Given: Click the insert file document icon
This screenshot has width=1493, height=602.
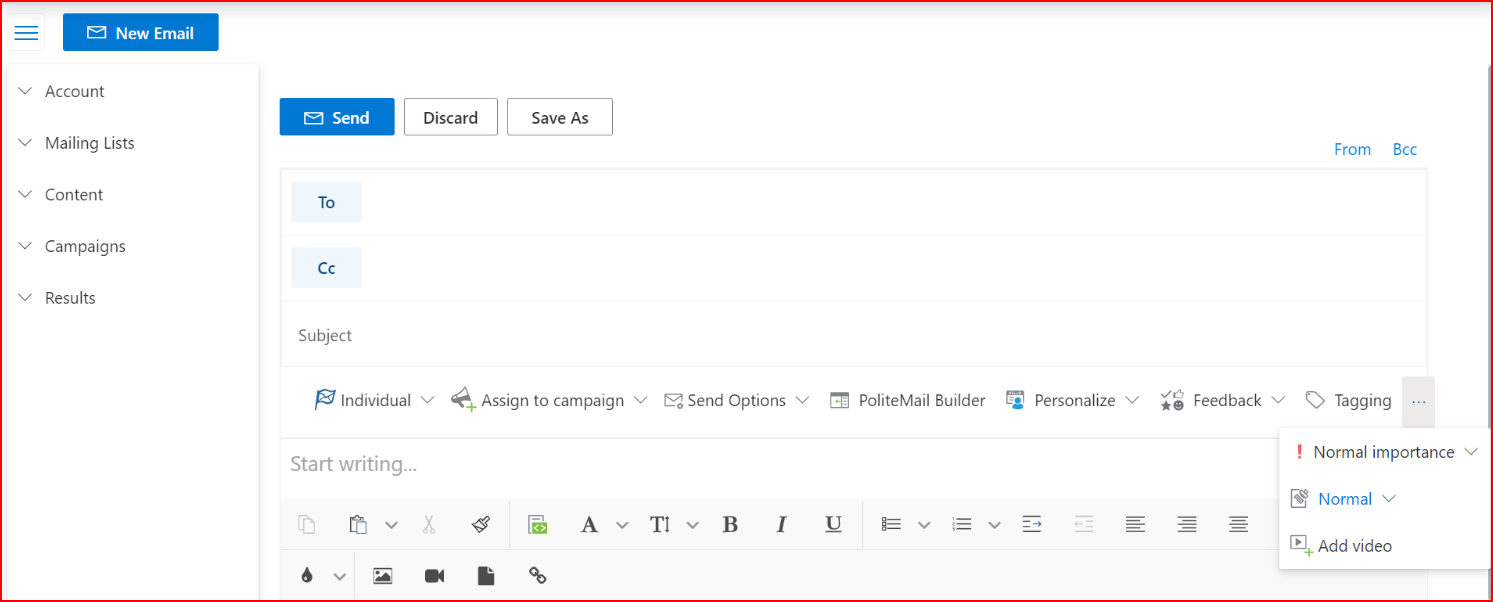Looking at the screenshot, I should click(x=485, y=576).
